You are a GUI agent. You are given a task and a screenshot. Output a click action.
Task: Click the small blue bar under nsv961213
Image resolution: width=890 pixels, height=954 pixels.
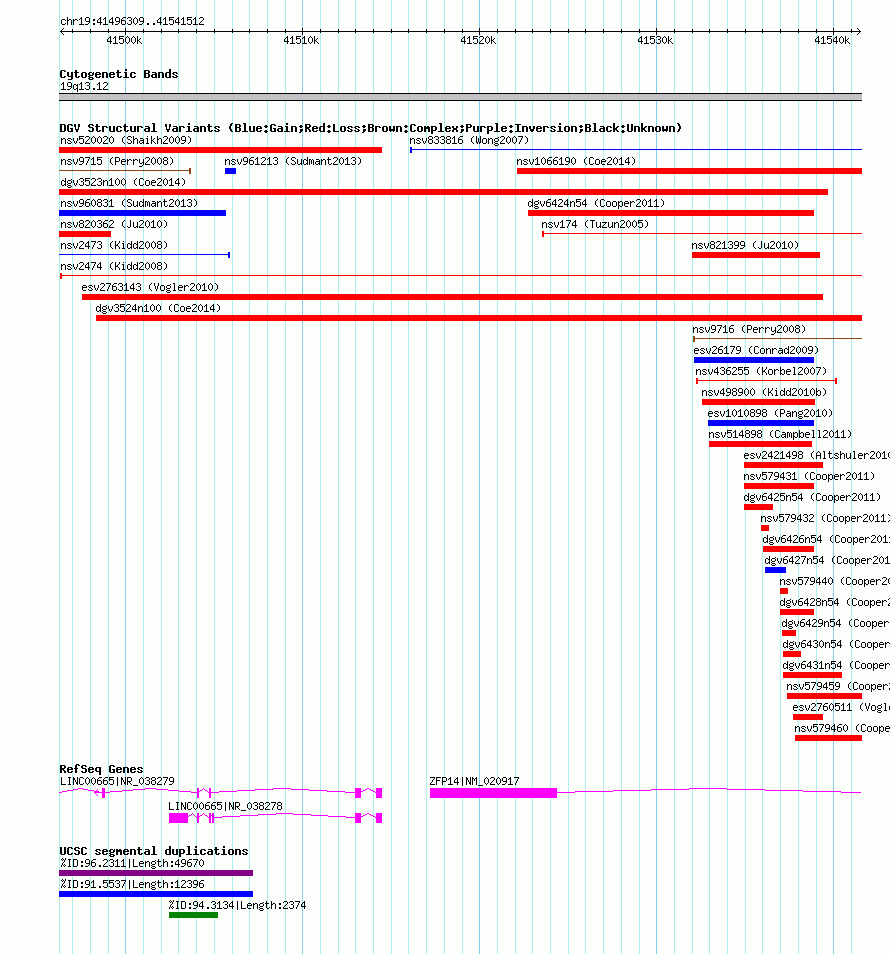(230, 171)
